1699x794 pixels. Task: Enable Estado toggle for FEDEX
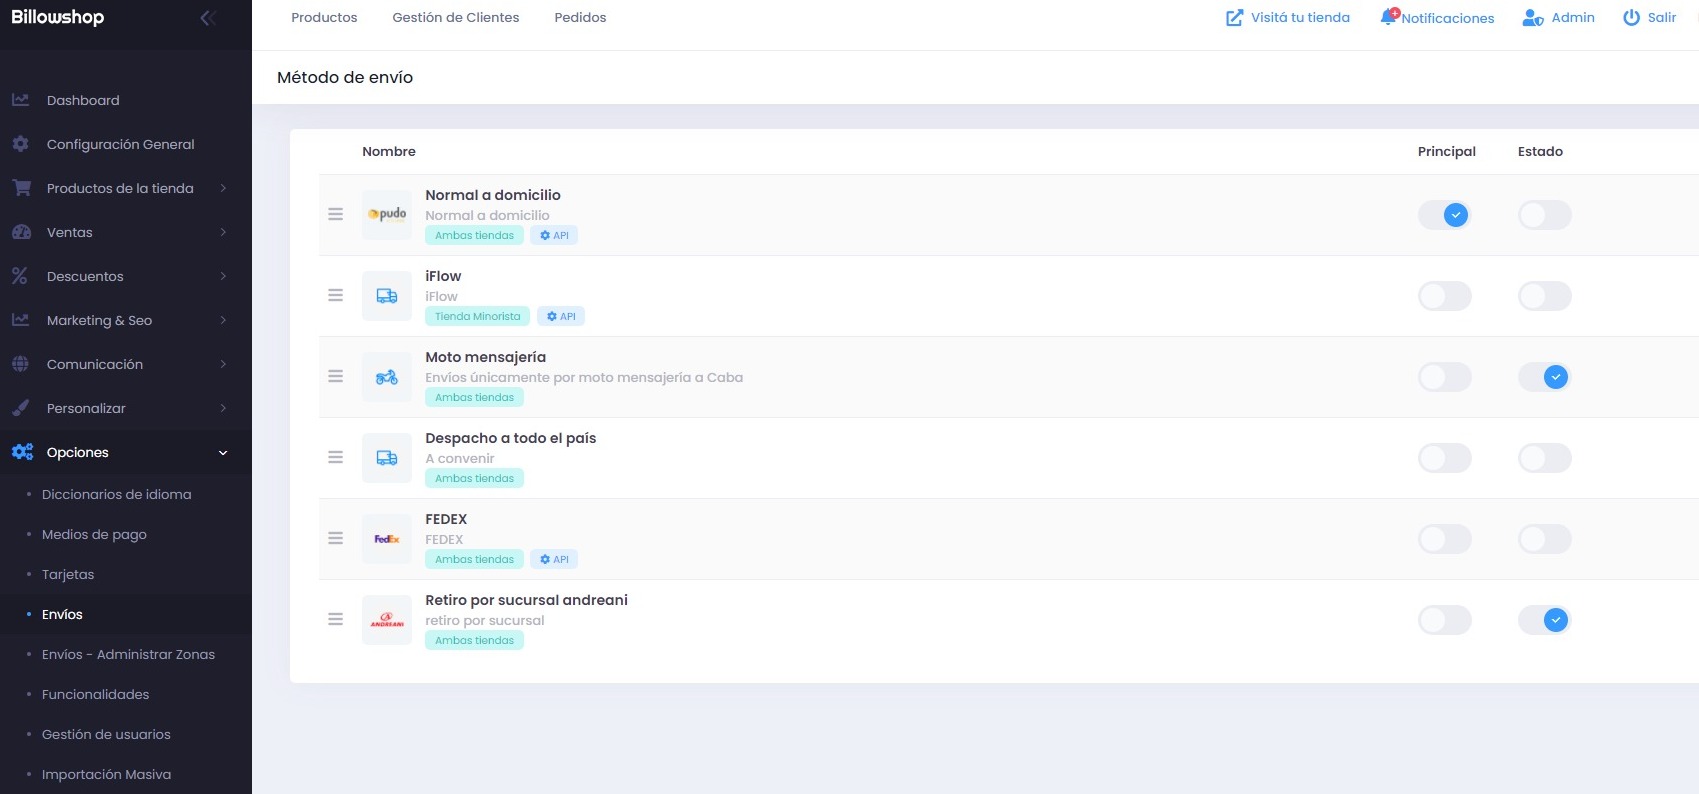pos(1545,539)
